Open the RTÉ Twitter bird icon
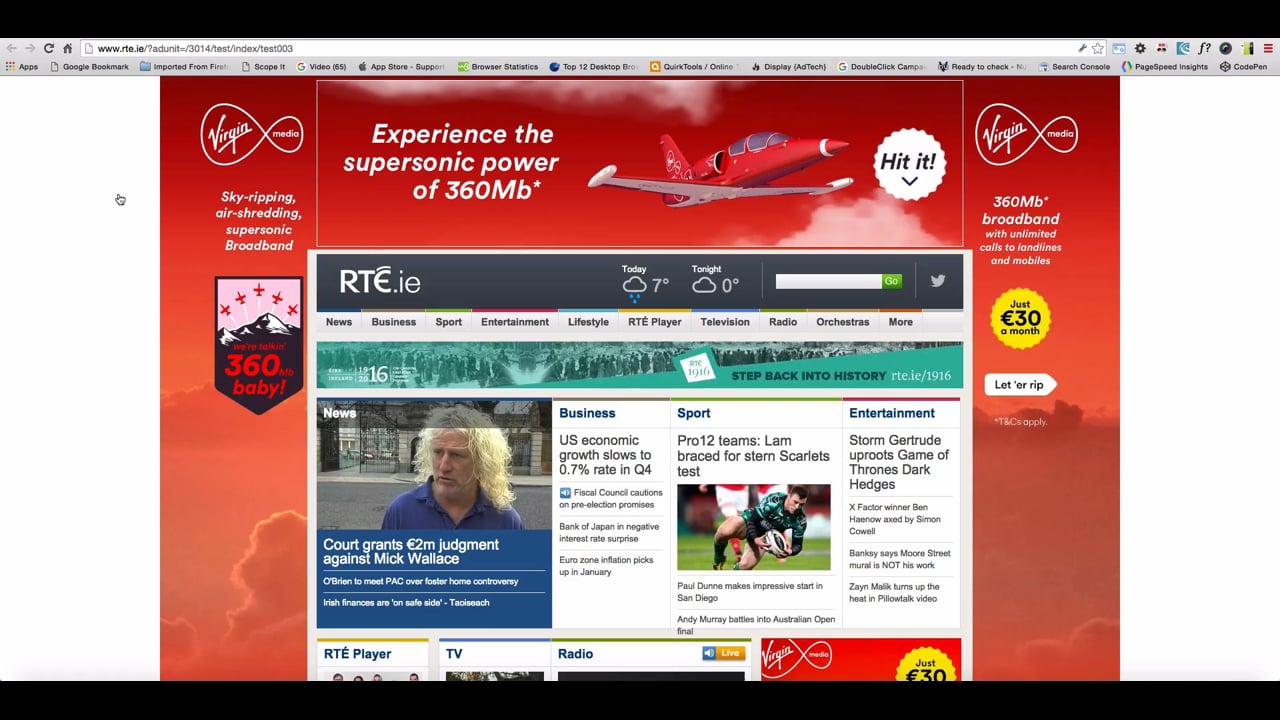The image size is (1280, 720). click(x=938, y=281)
